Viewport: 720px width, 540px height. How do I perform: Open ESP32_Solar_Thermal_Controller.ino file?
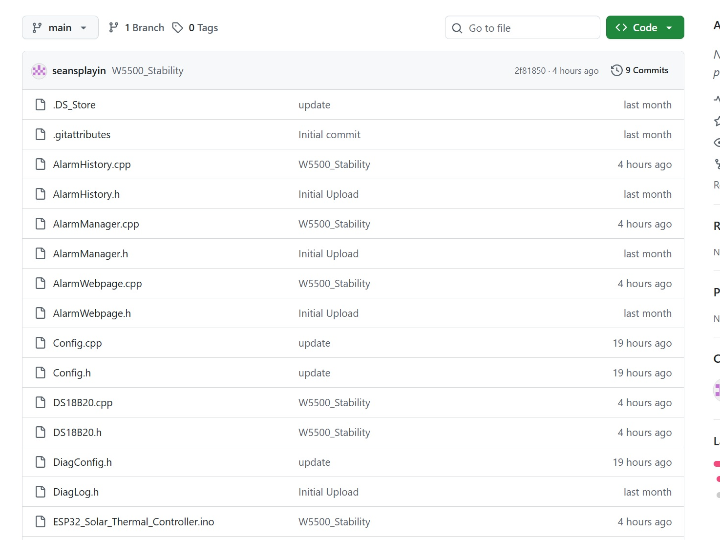pyautogui.click(x=133, y=522)
